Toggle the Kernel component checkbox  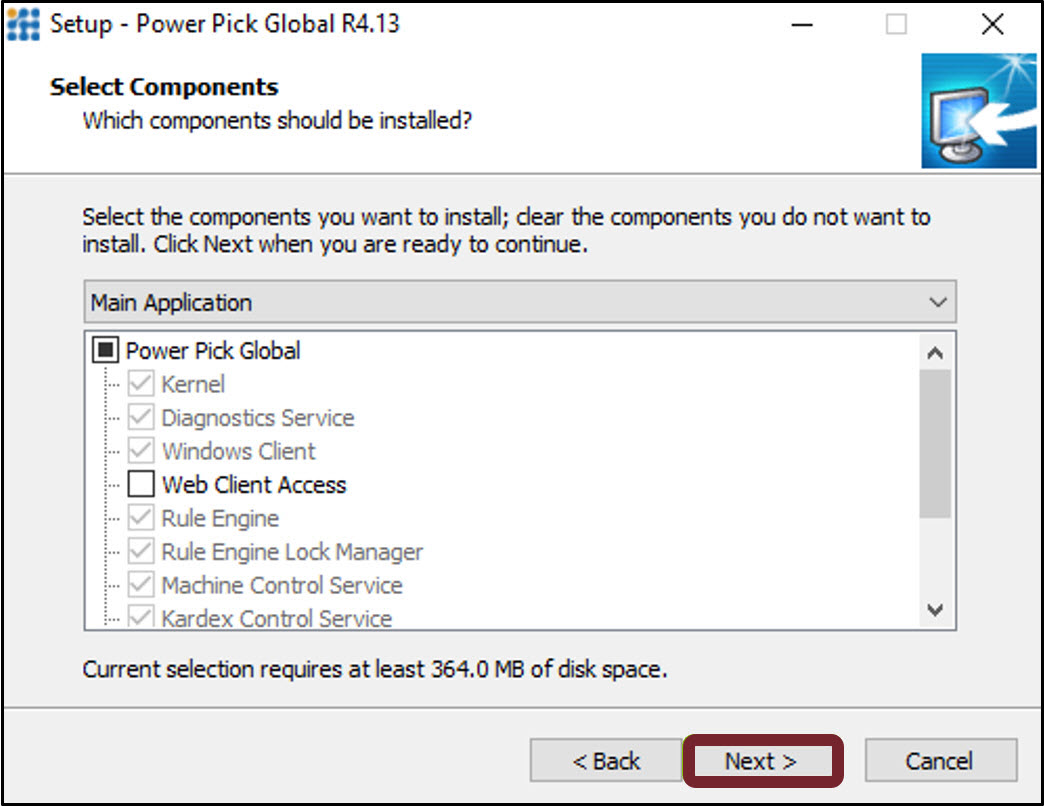point(140,384)
